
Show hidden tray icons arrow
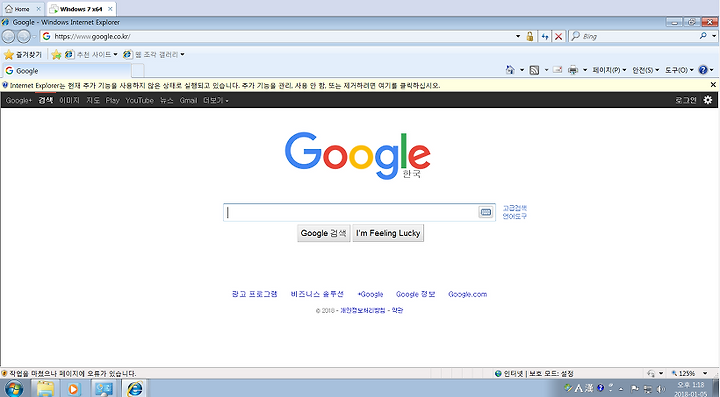point(621,389)
